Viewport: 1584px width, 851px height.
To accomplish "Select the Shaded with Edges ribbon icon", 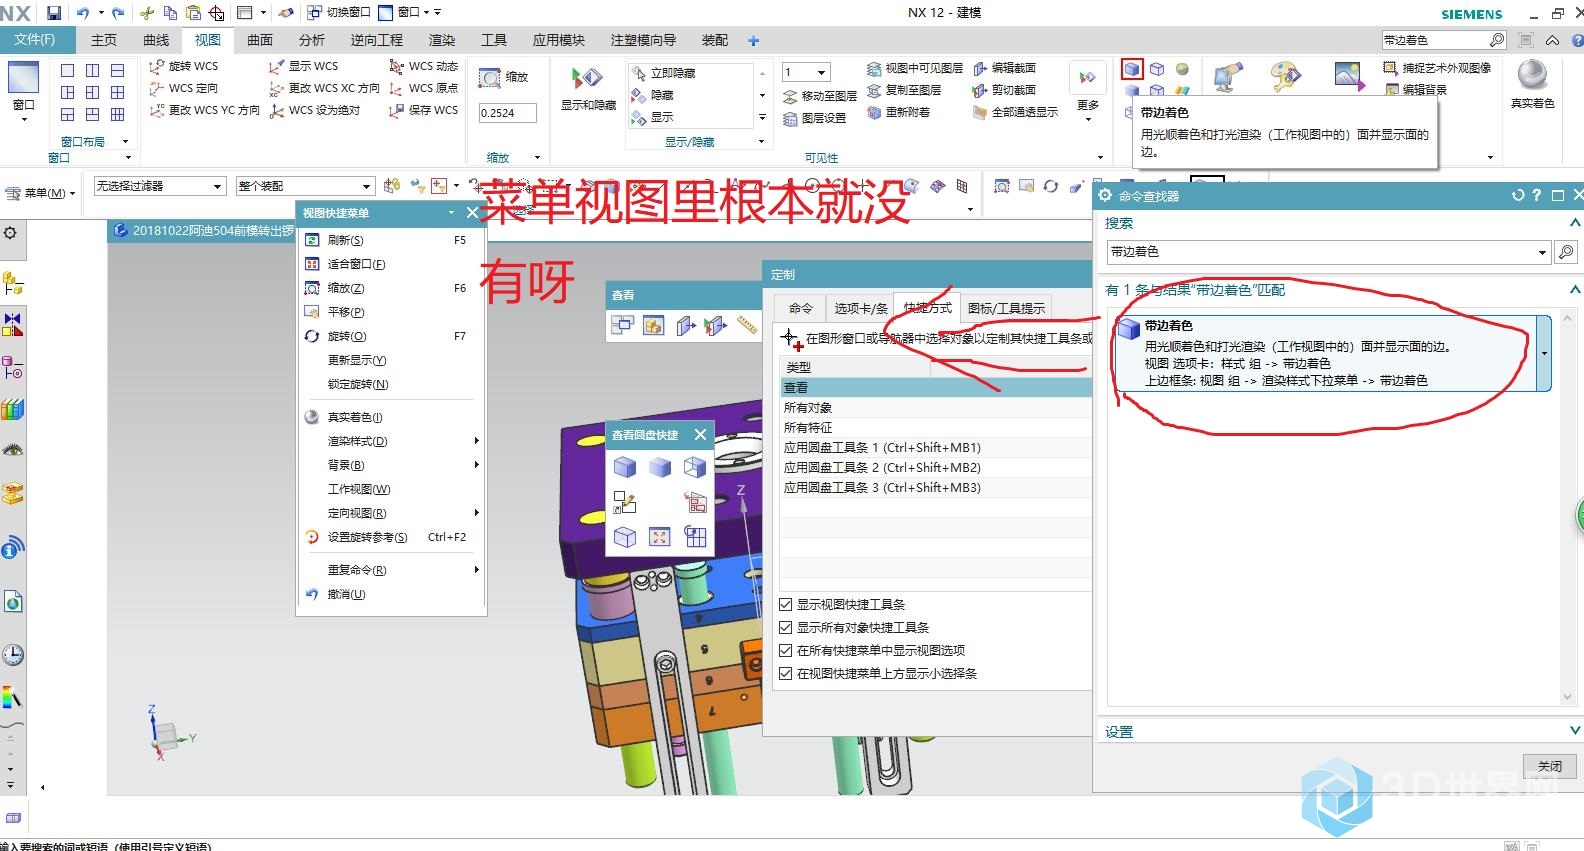I will pos(1132,69).
